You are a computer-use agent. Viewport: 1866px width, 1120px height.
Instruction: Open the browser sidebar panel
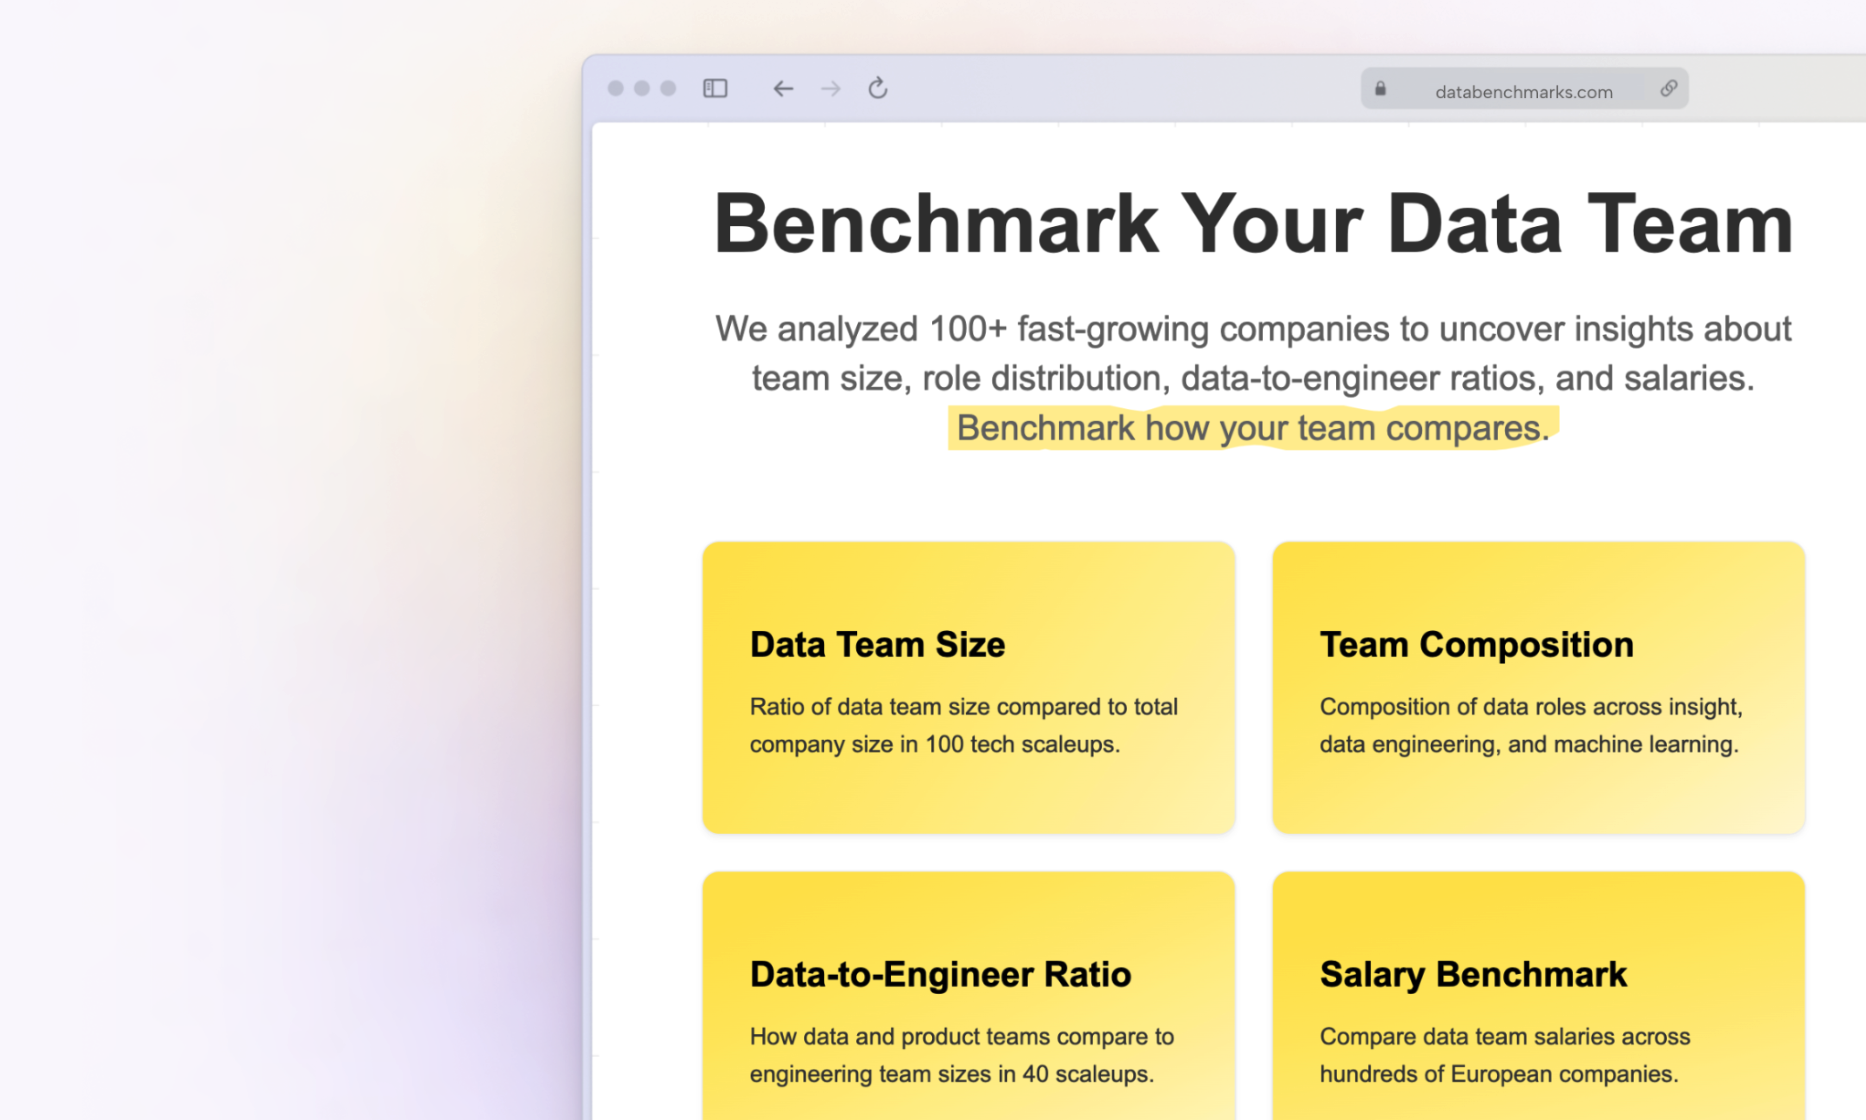[x=714, y=88]
